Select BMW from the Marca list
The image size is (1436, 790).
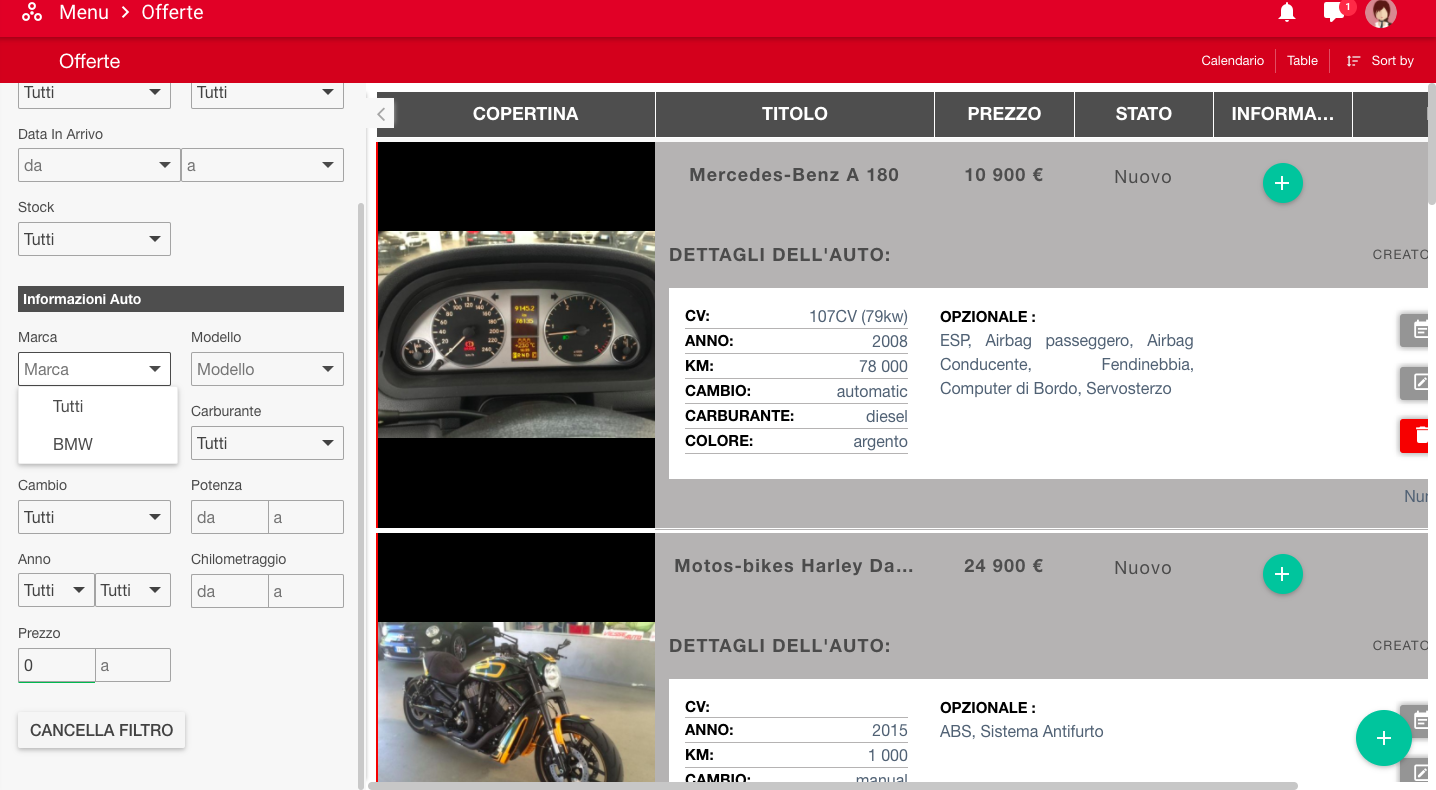click(x=73, y=444)
